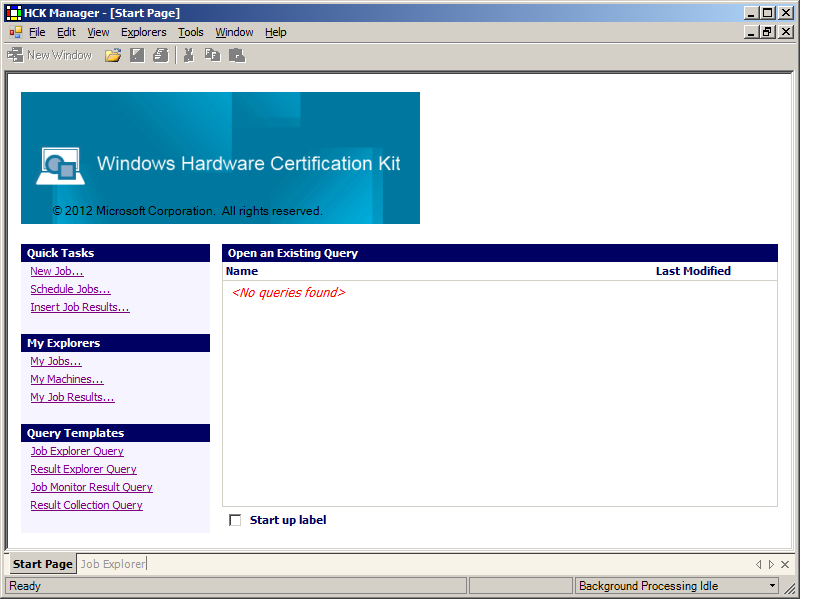Expand the Background Processing Idle dropdown
The width and height of the screenshot is (819, 599).
tap(772, 586)
